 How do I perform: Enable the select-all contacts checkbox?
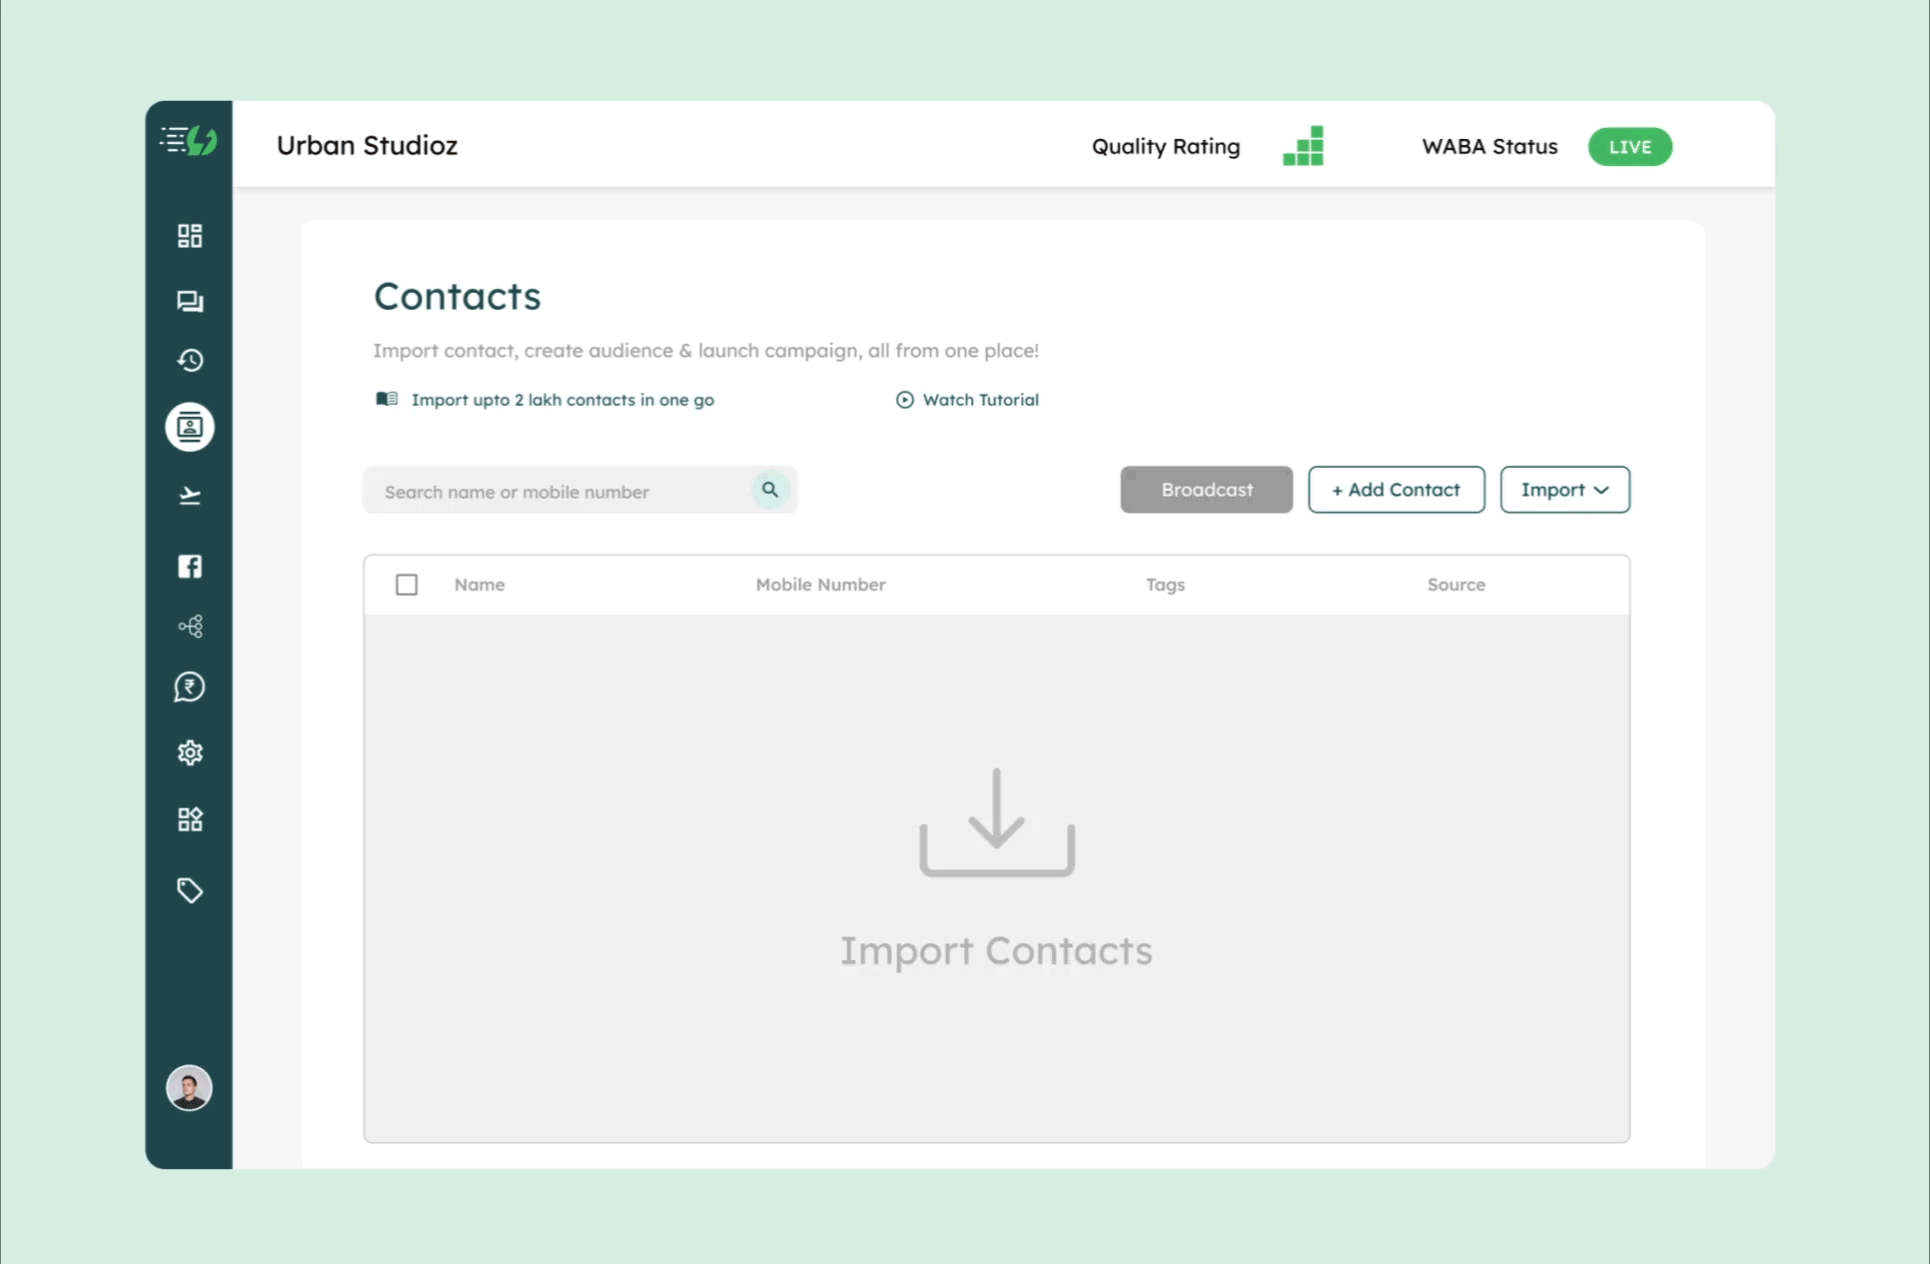tap(406, 584)
